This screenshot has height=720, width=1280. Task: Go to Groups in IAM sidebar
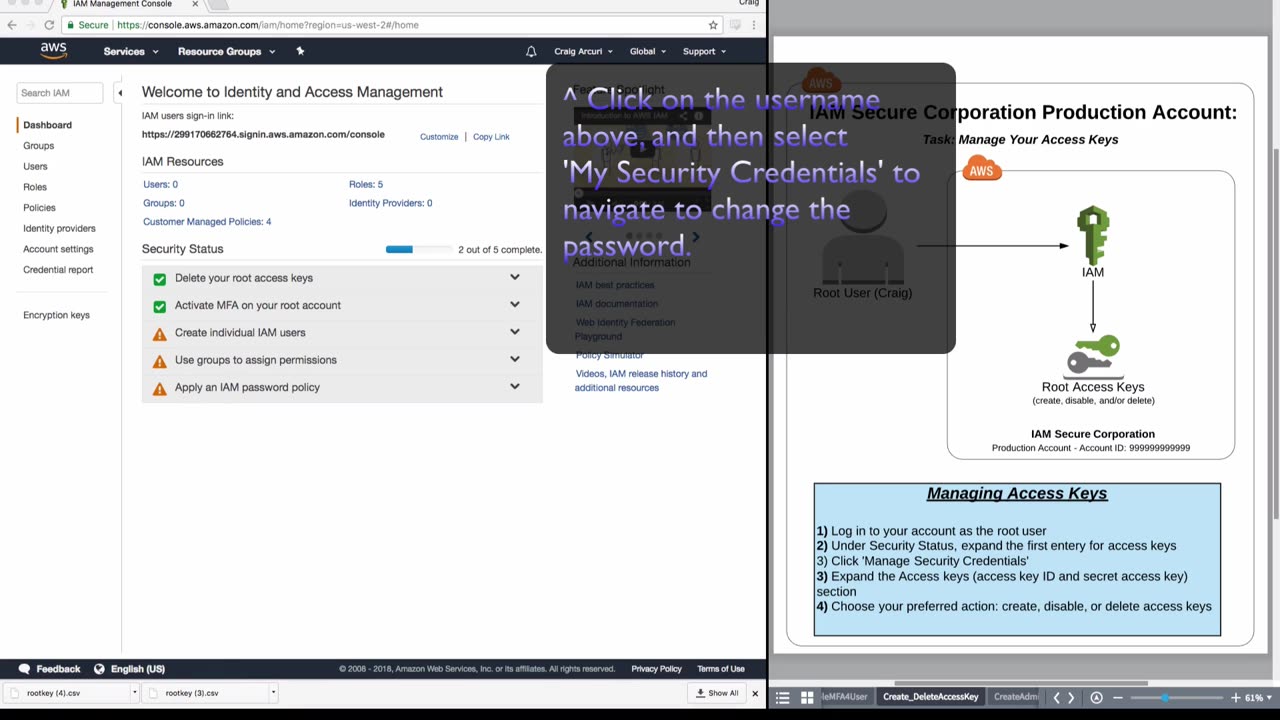coord(38,146)
